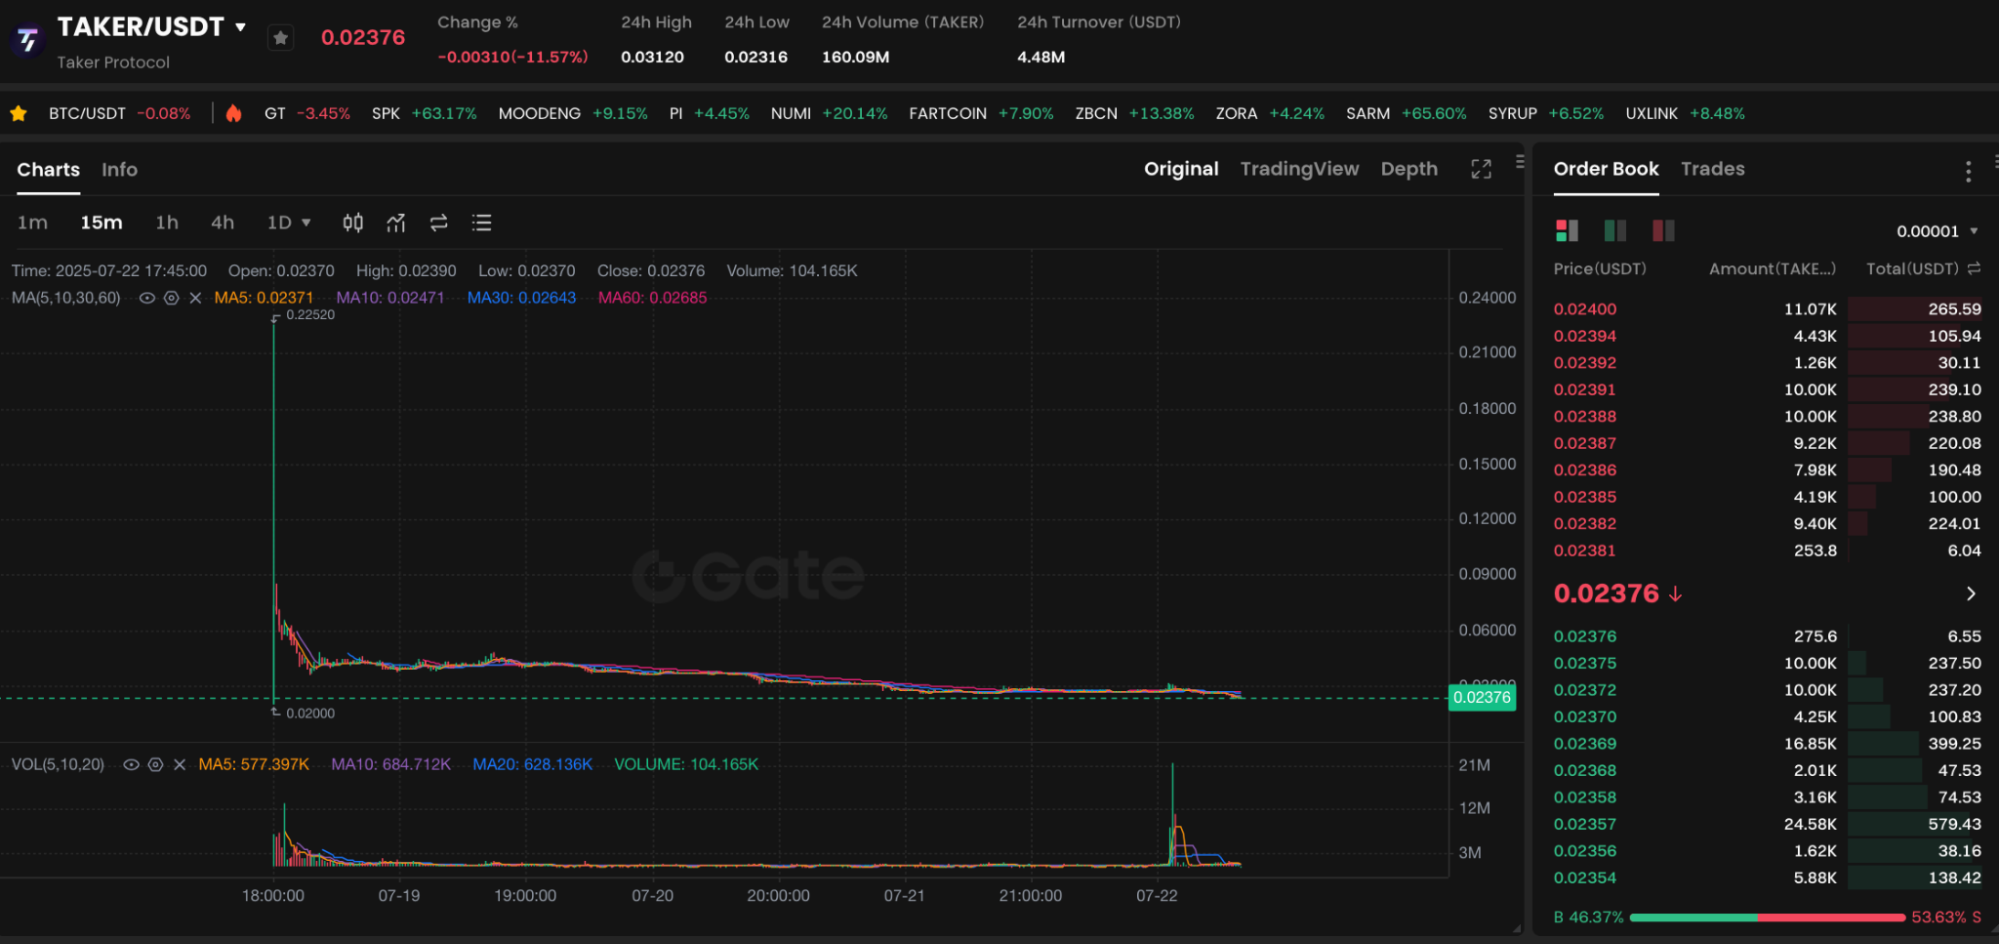Select the 15m timeframe

click(101, 222)
